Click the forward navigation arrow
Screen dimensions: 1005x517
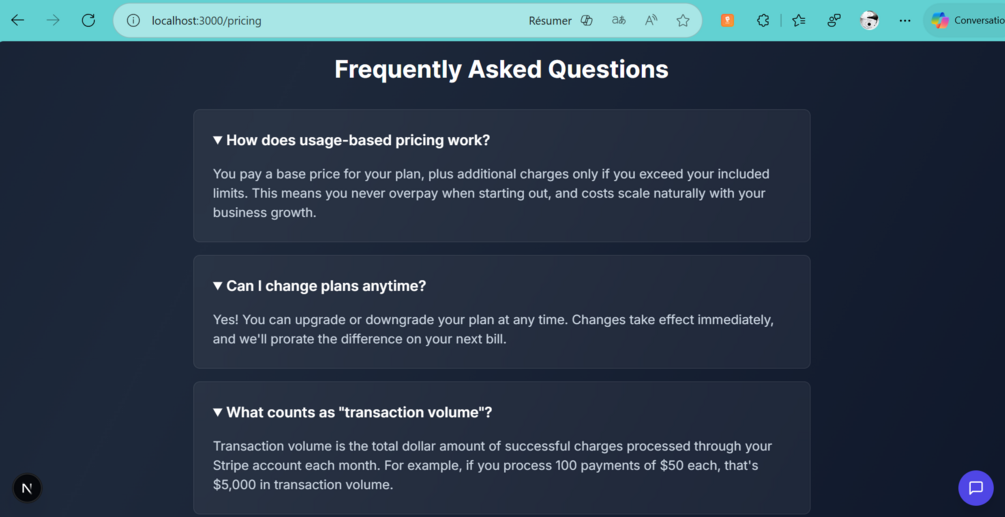(53, 20)
